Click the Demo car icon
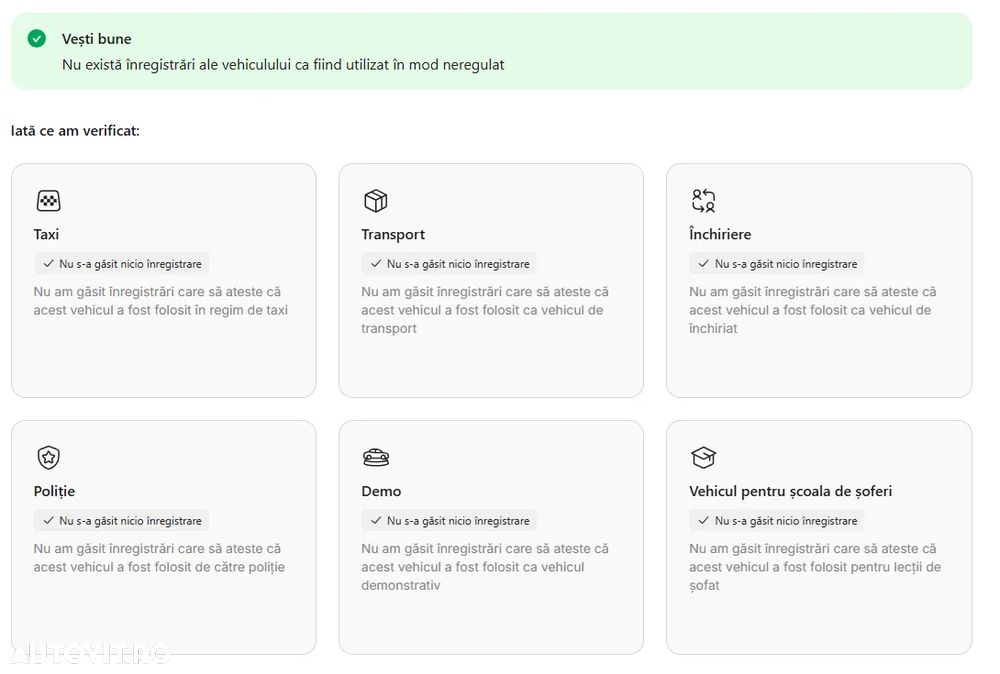Viewport: 1000px width, 674px height. (x=375, y=458)
